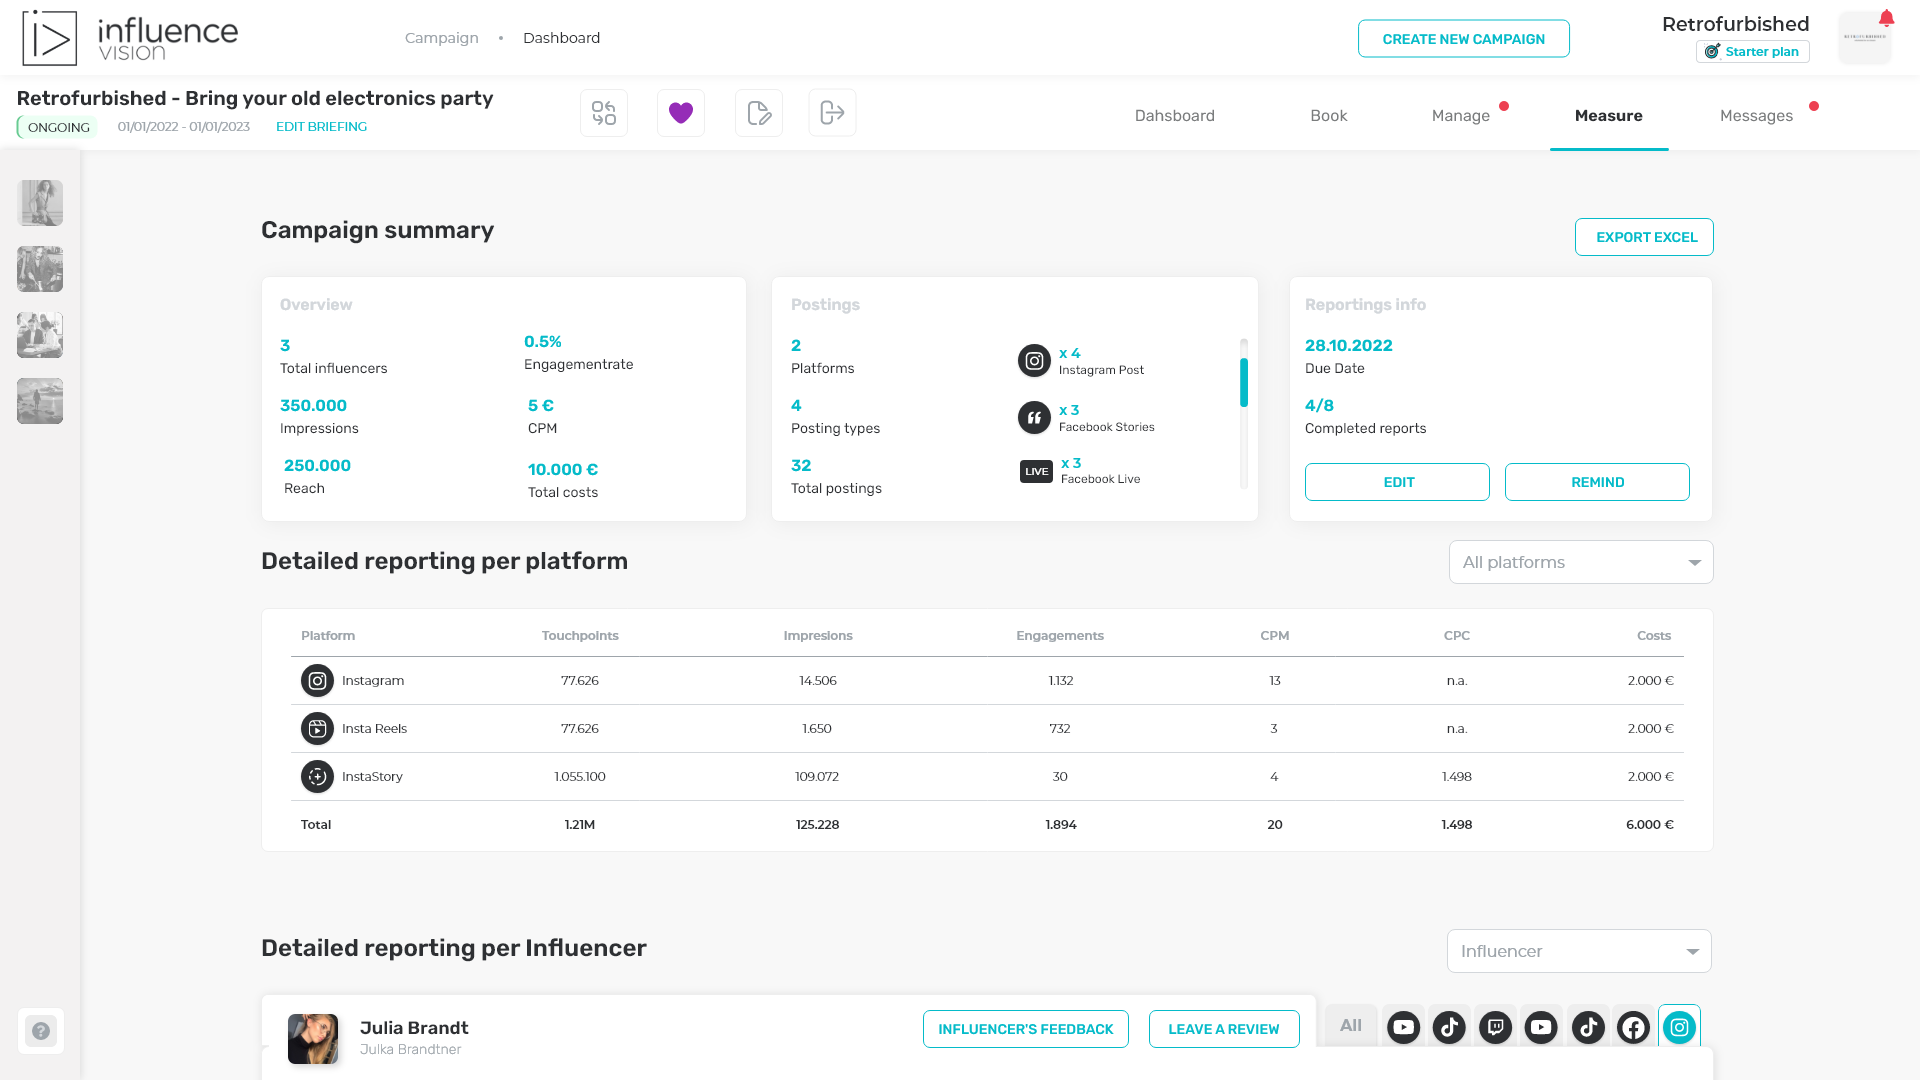Click the Retrofurbished account avatar icon
1920x1080 pixels.
coord(1865,38)
